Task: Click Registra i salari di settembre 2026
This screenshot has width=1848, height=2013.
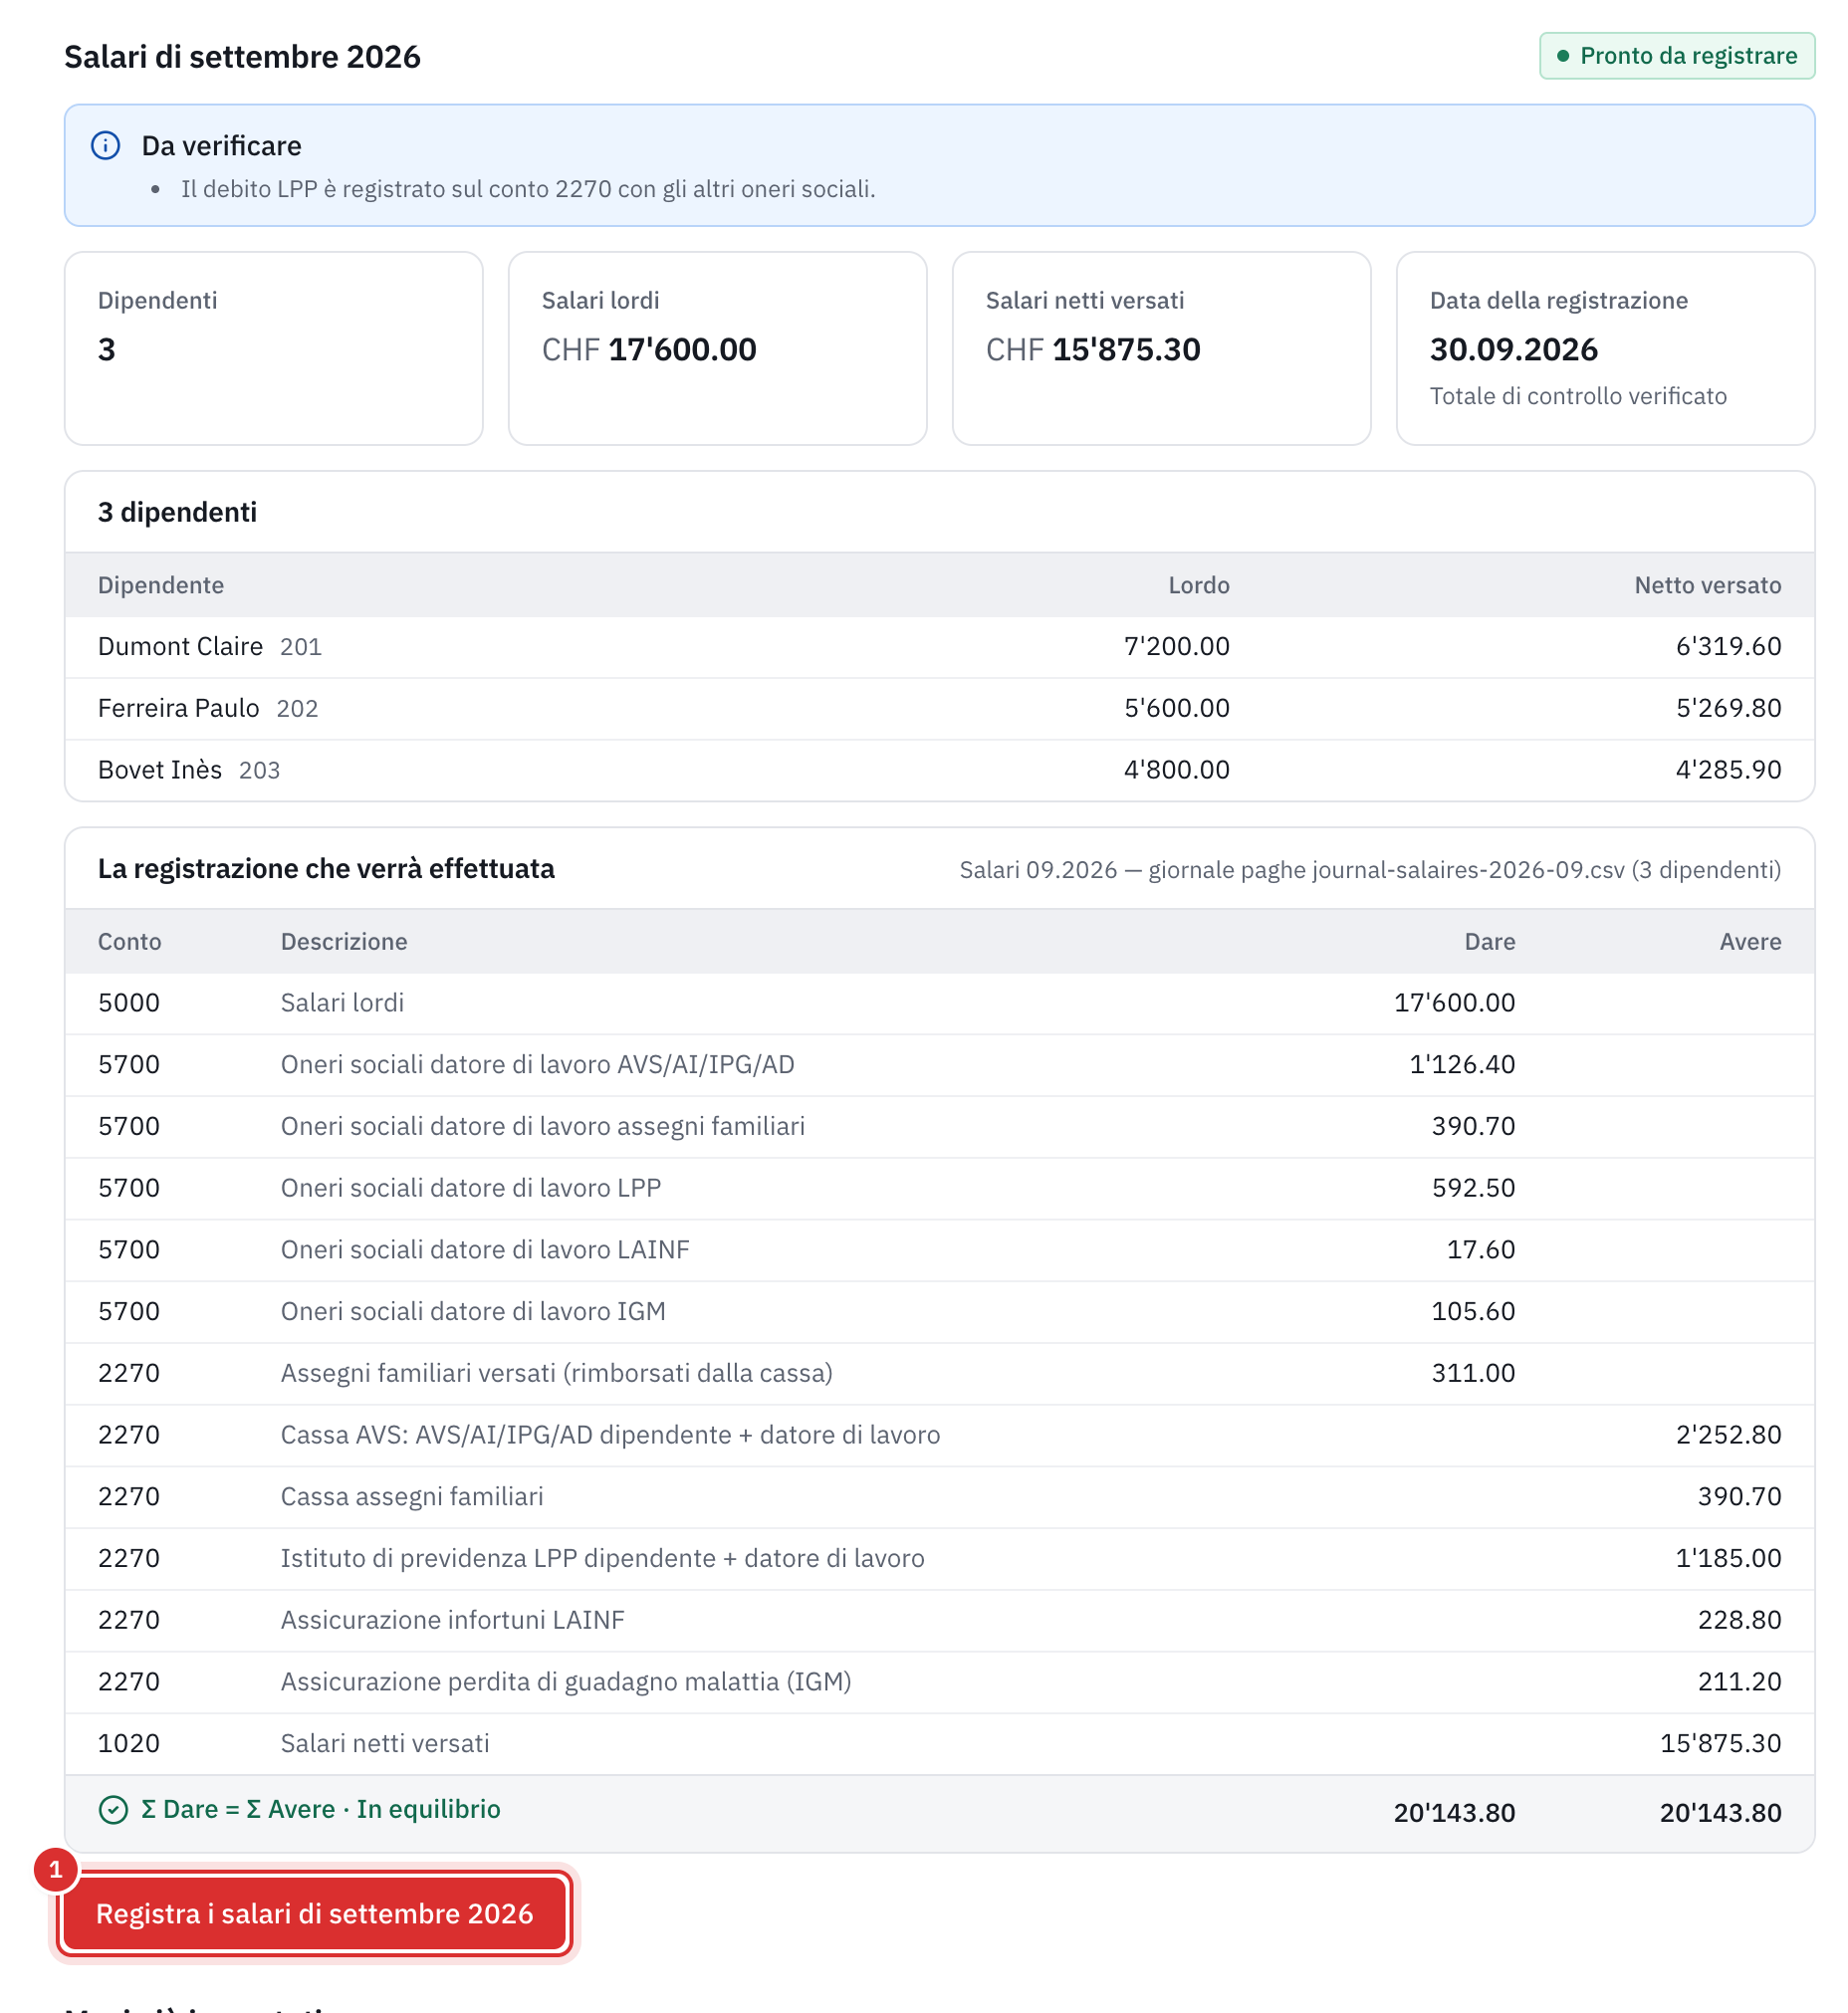Action: pos(314,1913)
